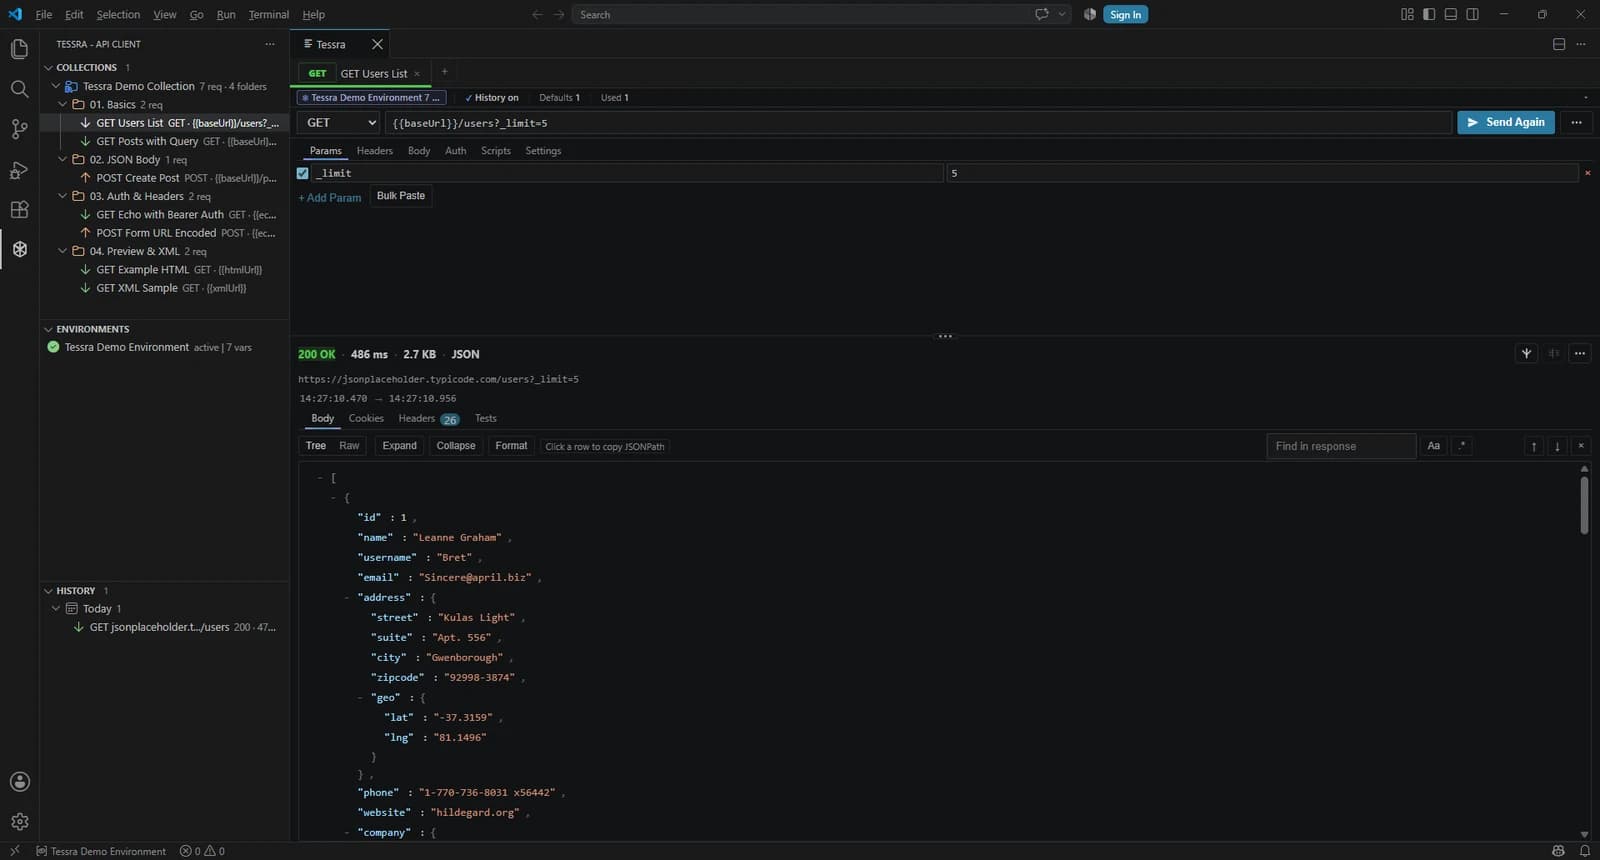Open the Explorer view in activity bar
This screenshot has width=1600, height=860.
pos(19,49)
